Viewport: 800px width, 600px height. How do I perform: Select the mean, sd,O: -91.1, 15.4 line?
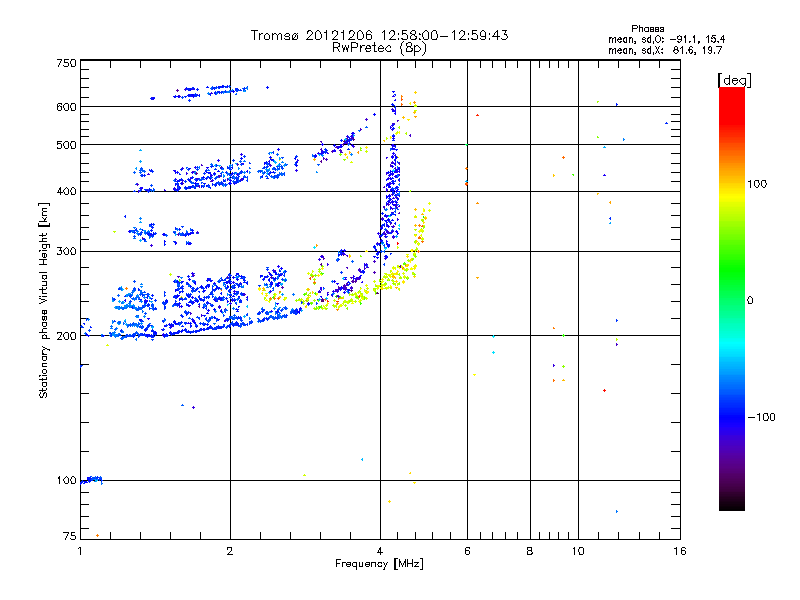(666, 39)
